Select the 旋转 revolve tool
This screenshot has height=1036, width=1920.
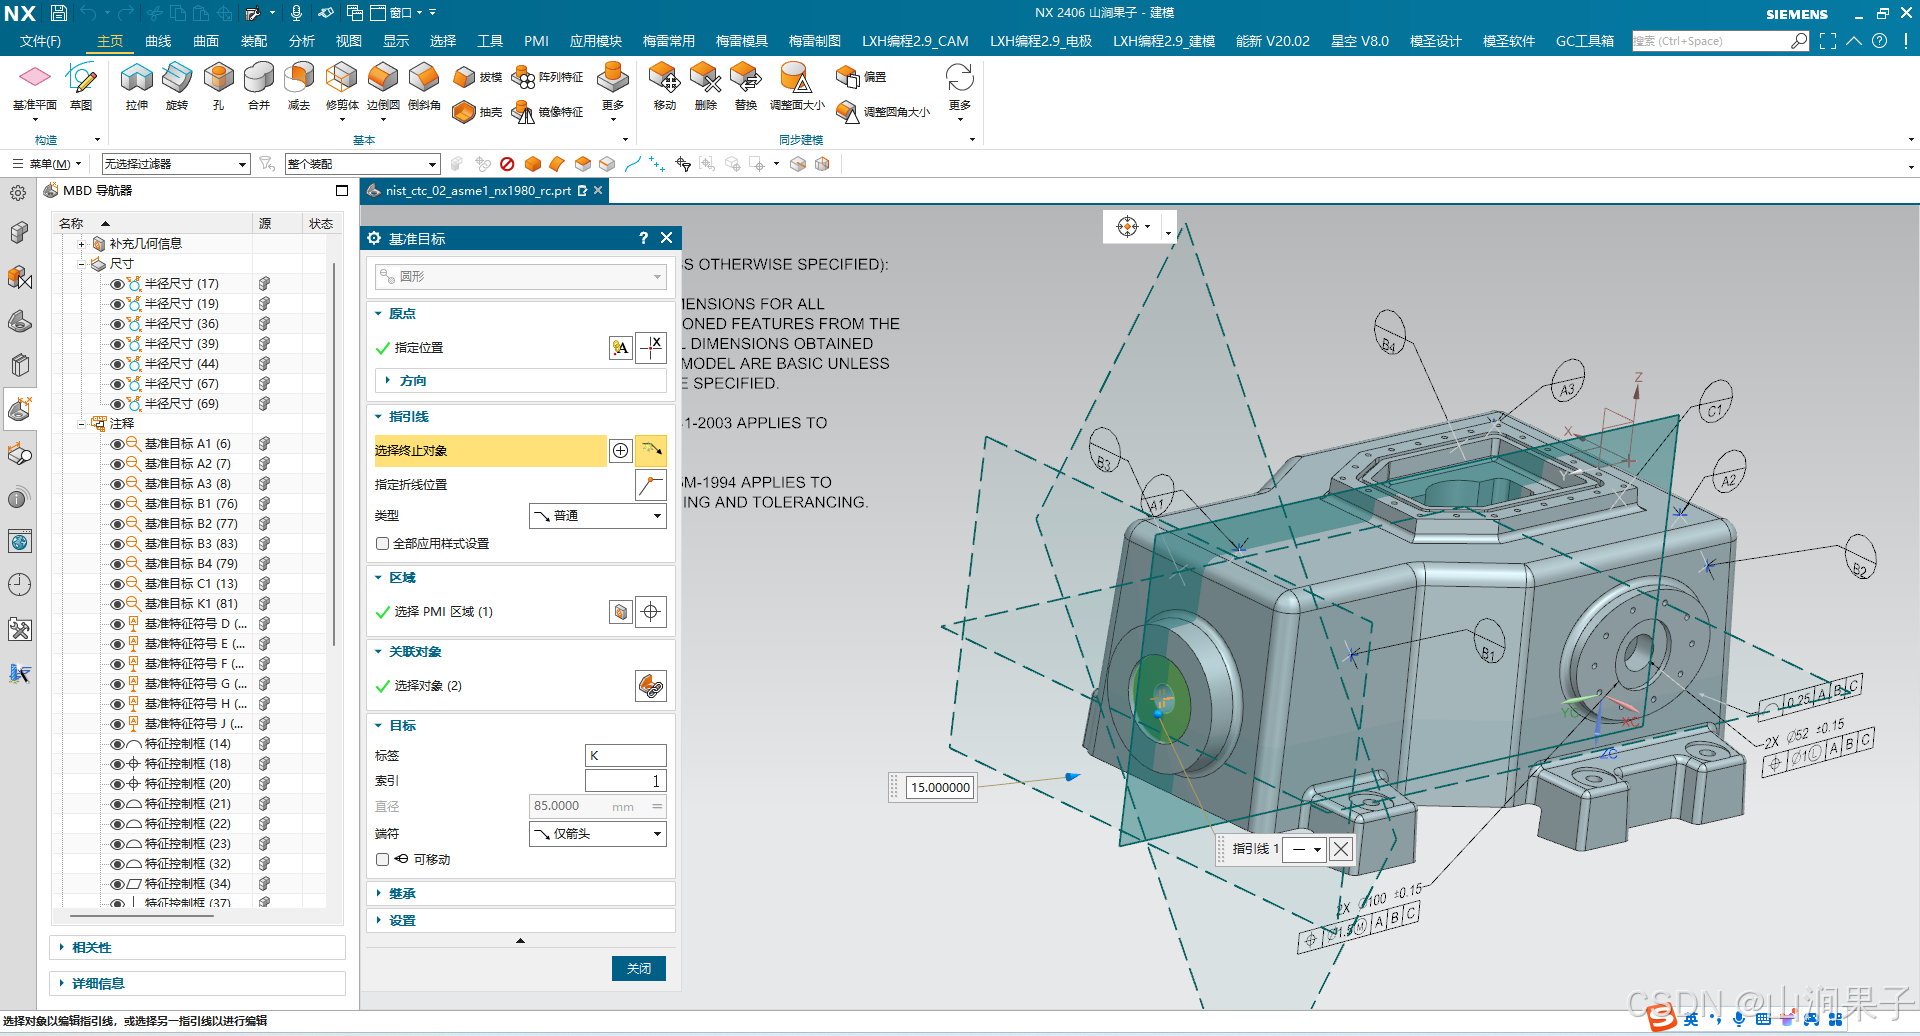[177, 86]
